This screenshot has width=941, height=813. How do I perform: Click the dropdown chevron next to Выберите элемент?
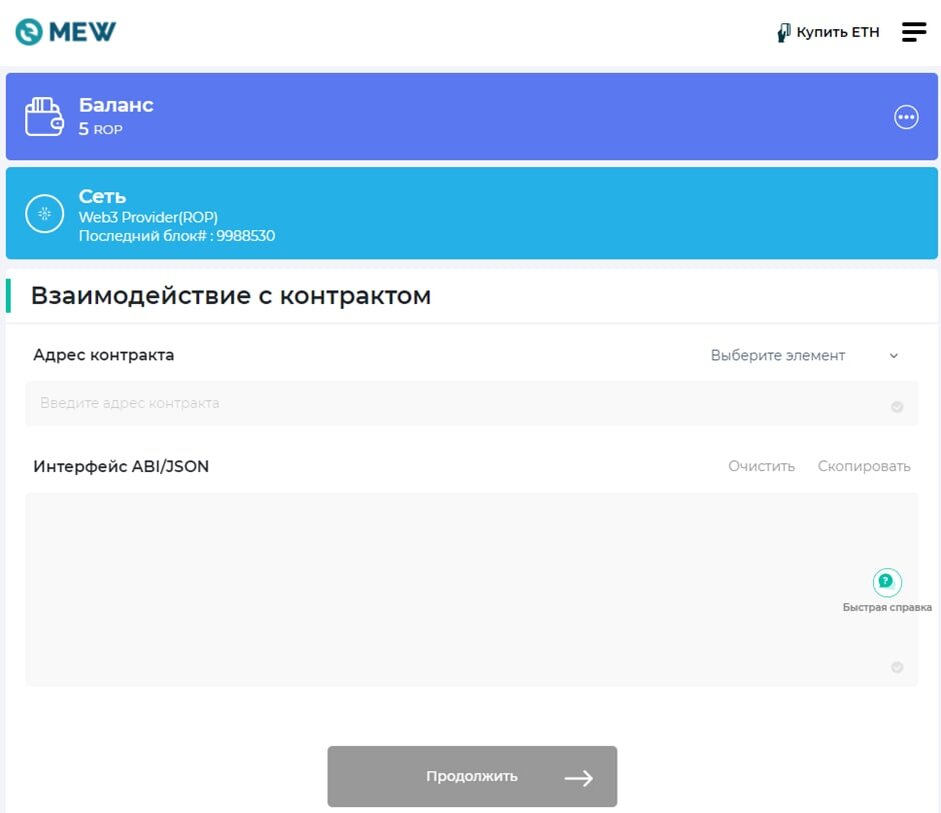pos(893,356)
